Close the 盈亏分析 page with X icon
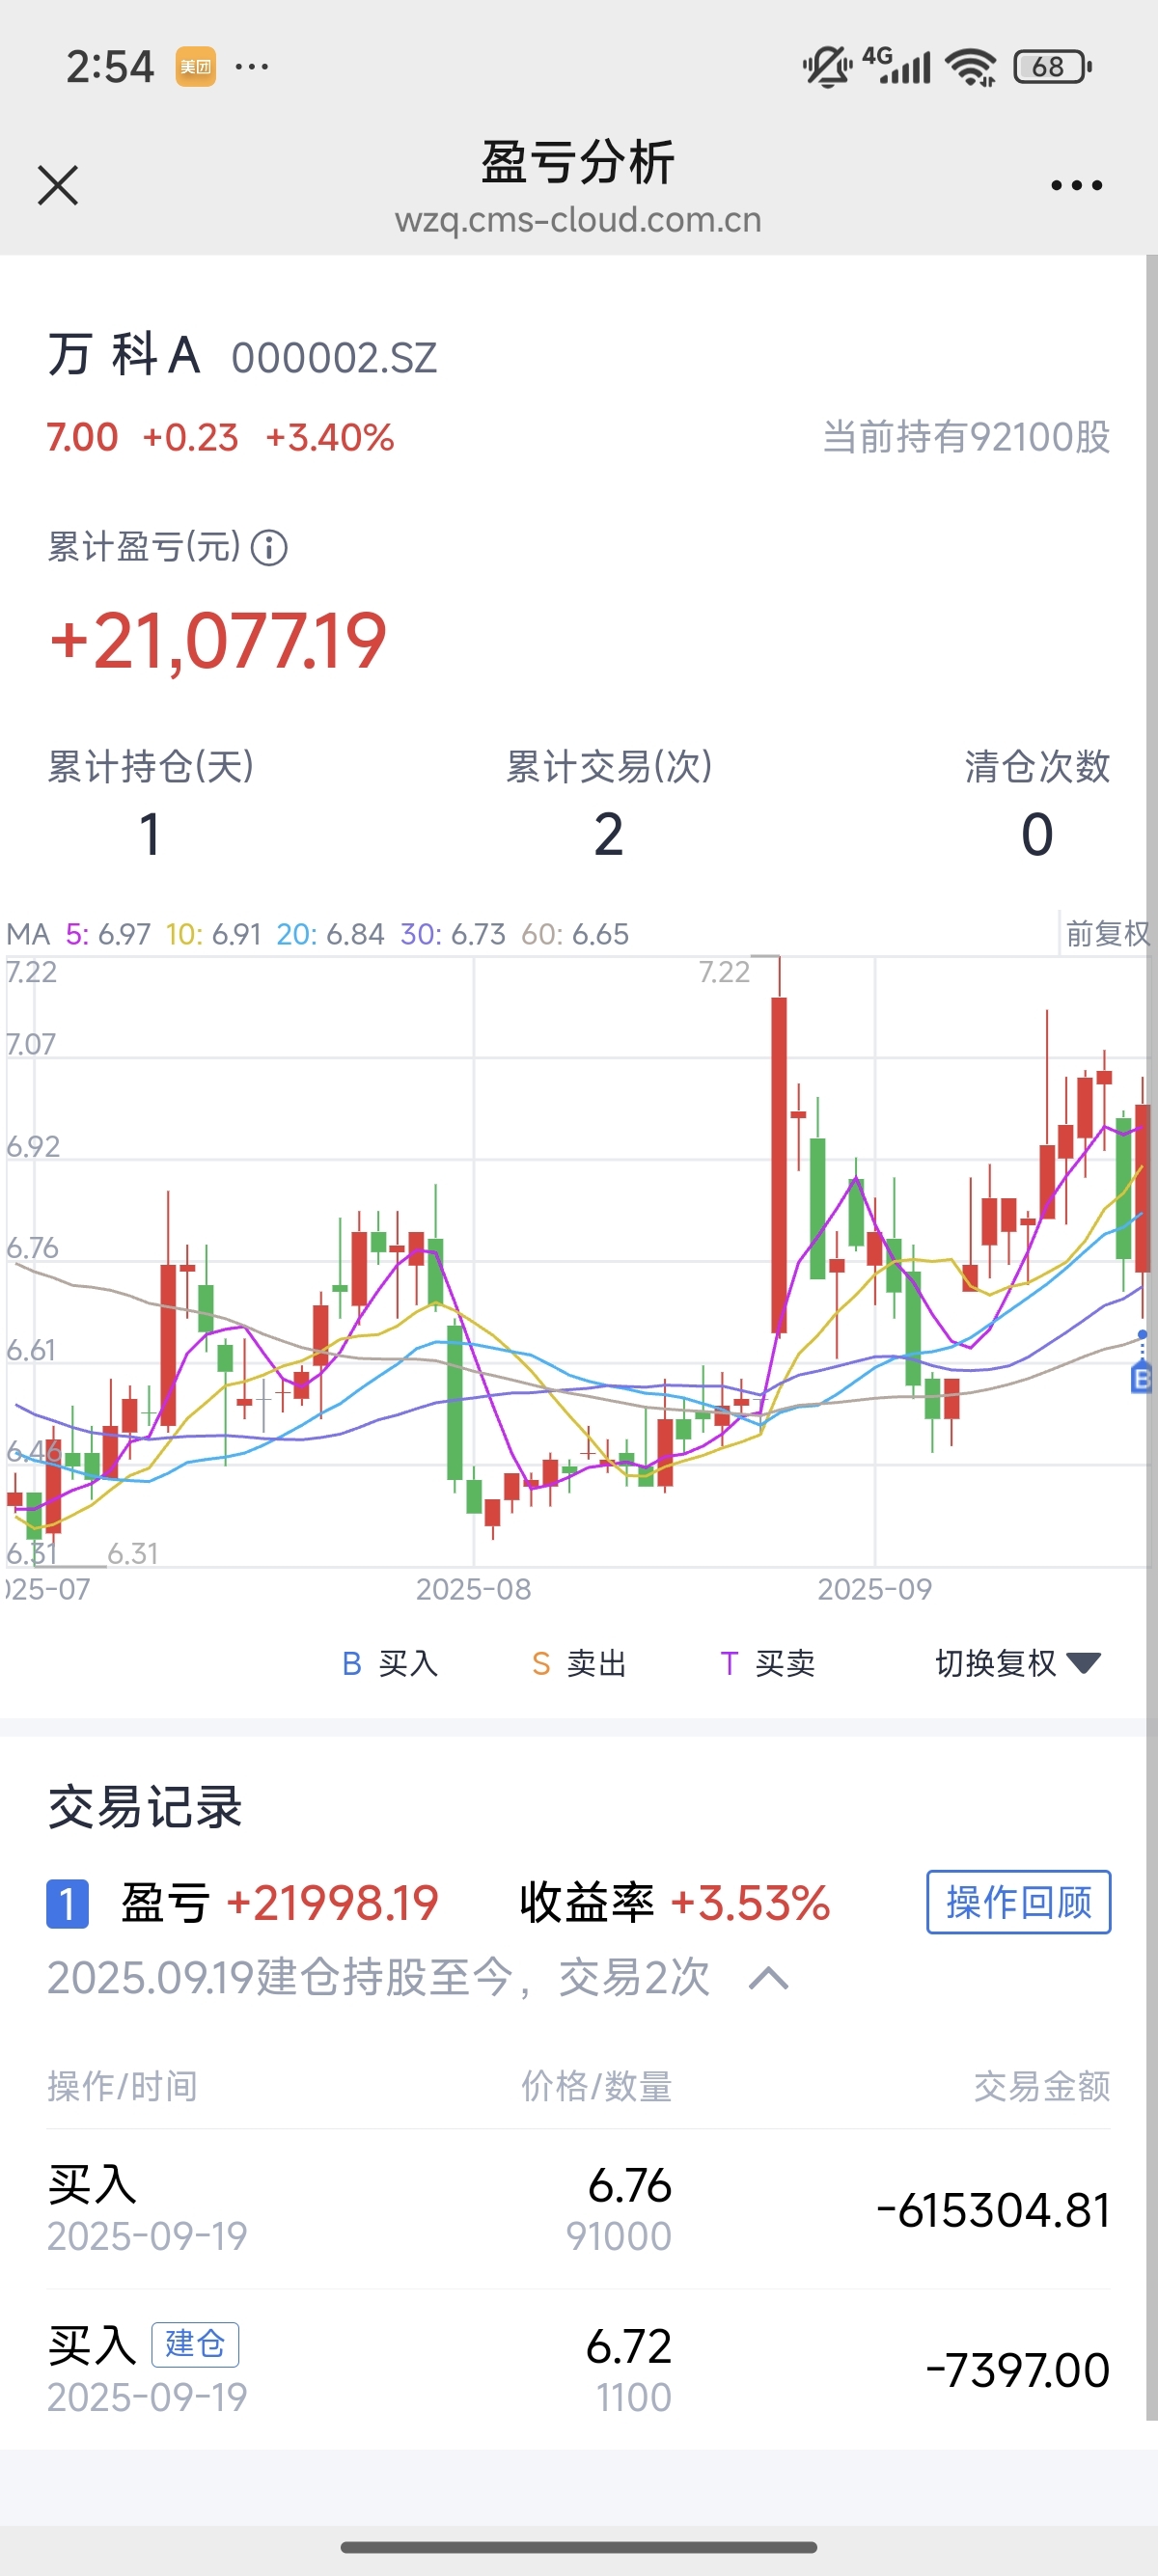The width and height of the screenshot is (1158, 2576). [x=58, y=186]
